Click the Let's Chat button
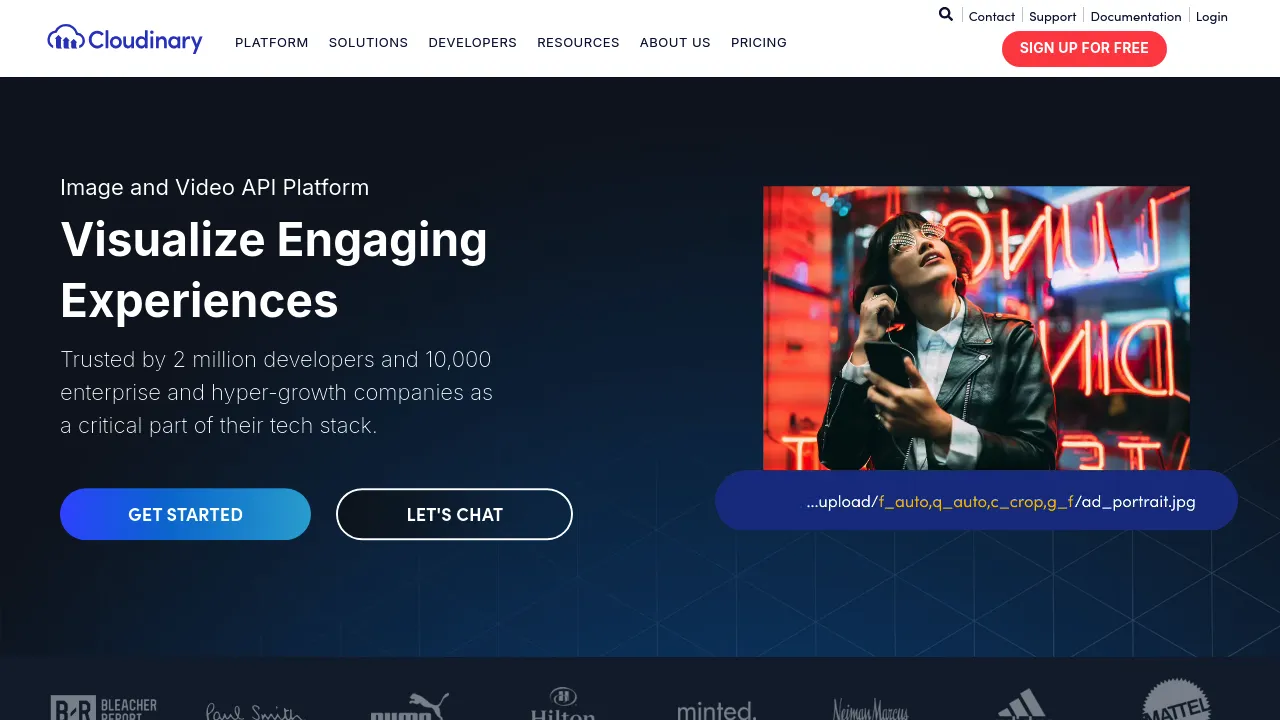1280x720 pixels. (x=454, y=514)
